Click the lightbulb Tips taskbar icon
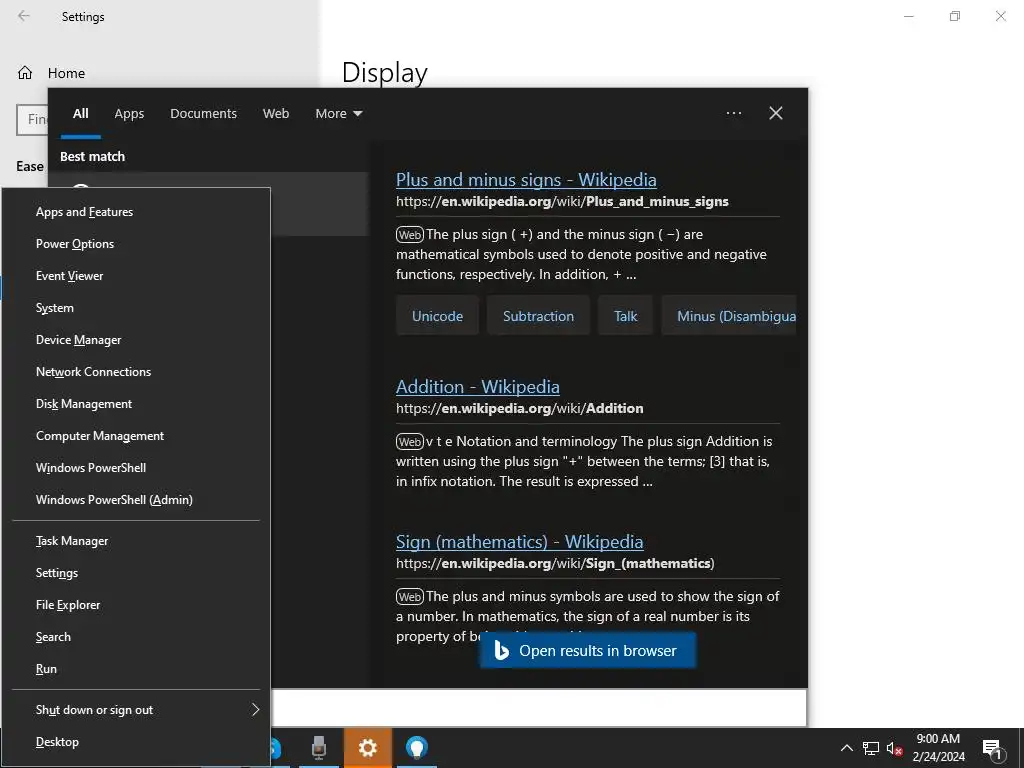Viewport: 1024px width, 768px height. coord(417,748)
